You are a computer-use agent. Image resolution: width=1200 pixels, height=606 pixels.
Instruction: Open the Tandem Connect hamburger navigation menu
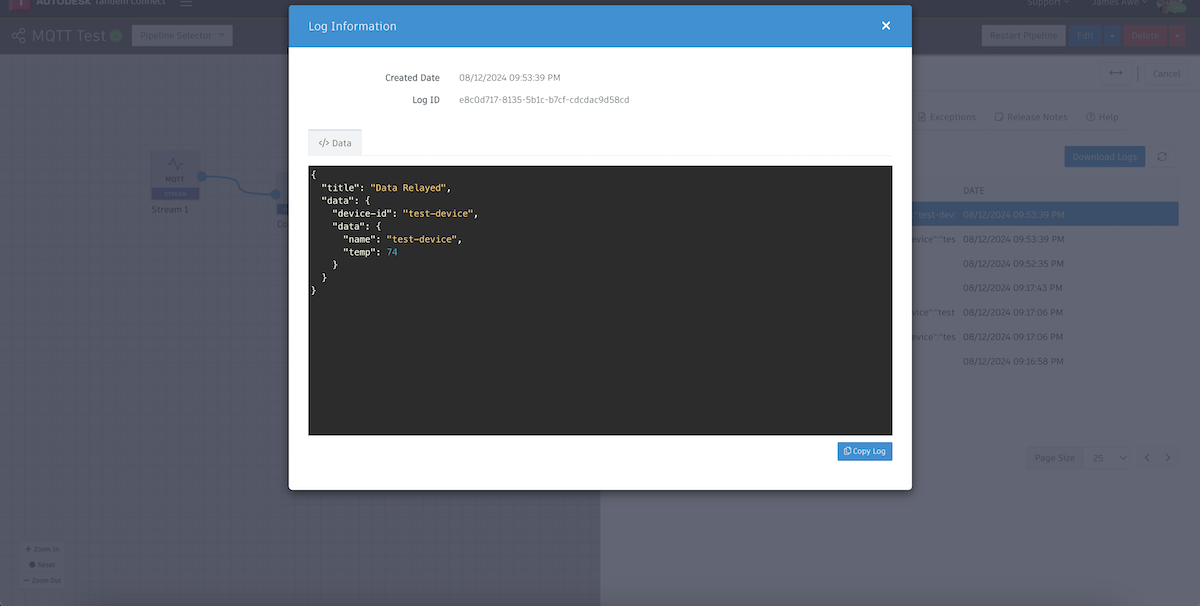pyautogui.click(x=186, y=3)
